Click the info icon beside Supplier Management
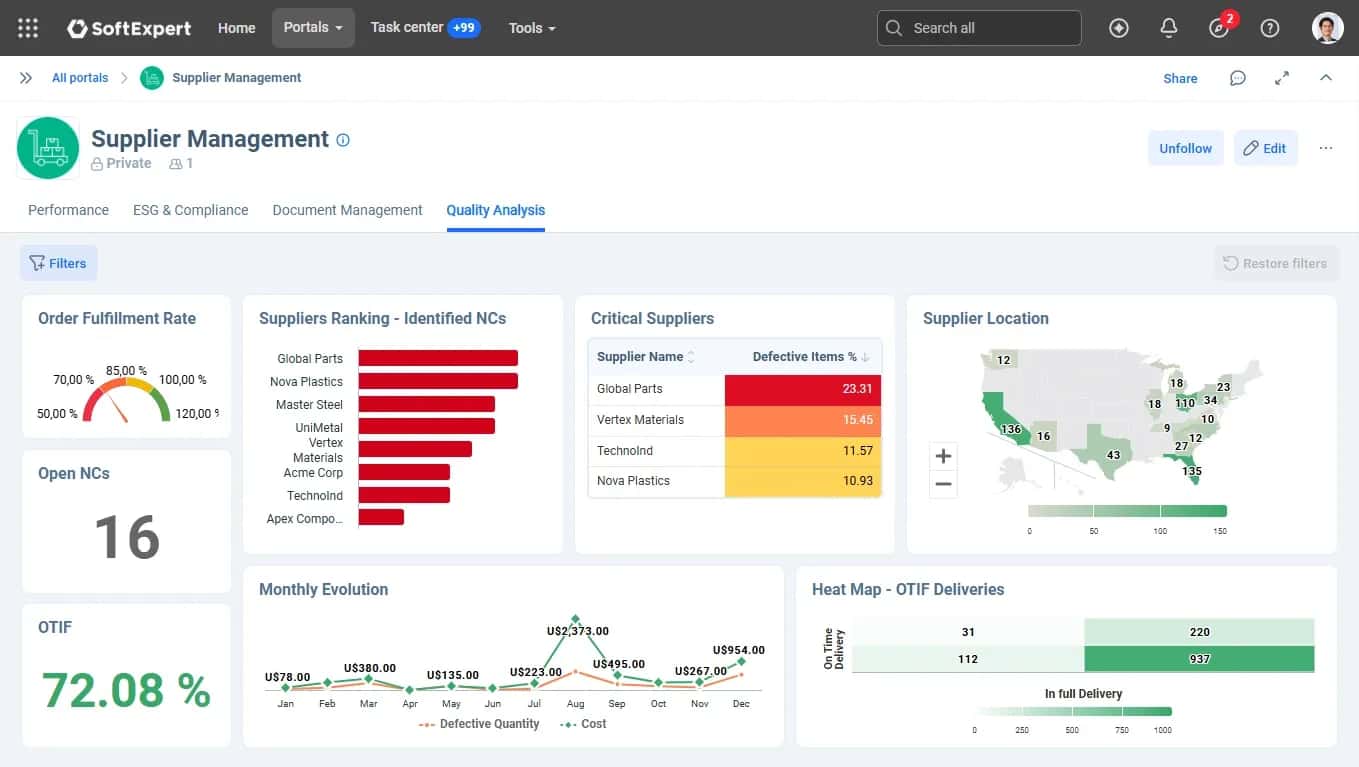 [343, 140]
